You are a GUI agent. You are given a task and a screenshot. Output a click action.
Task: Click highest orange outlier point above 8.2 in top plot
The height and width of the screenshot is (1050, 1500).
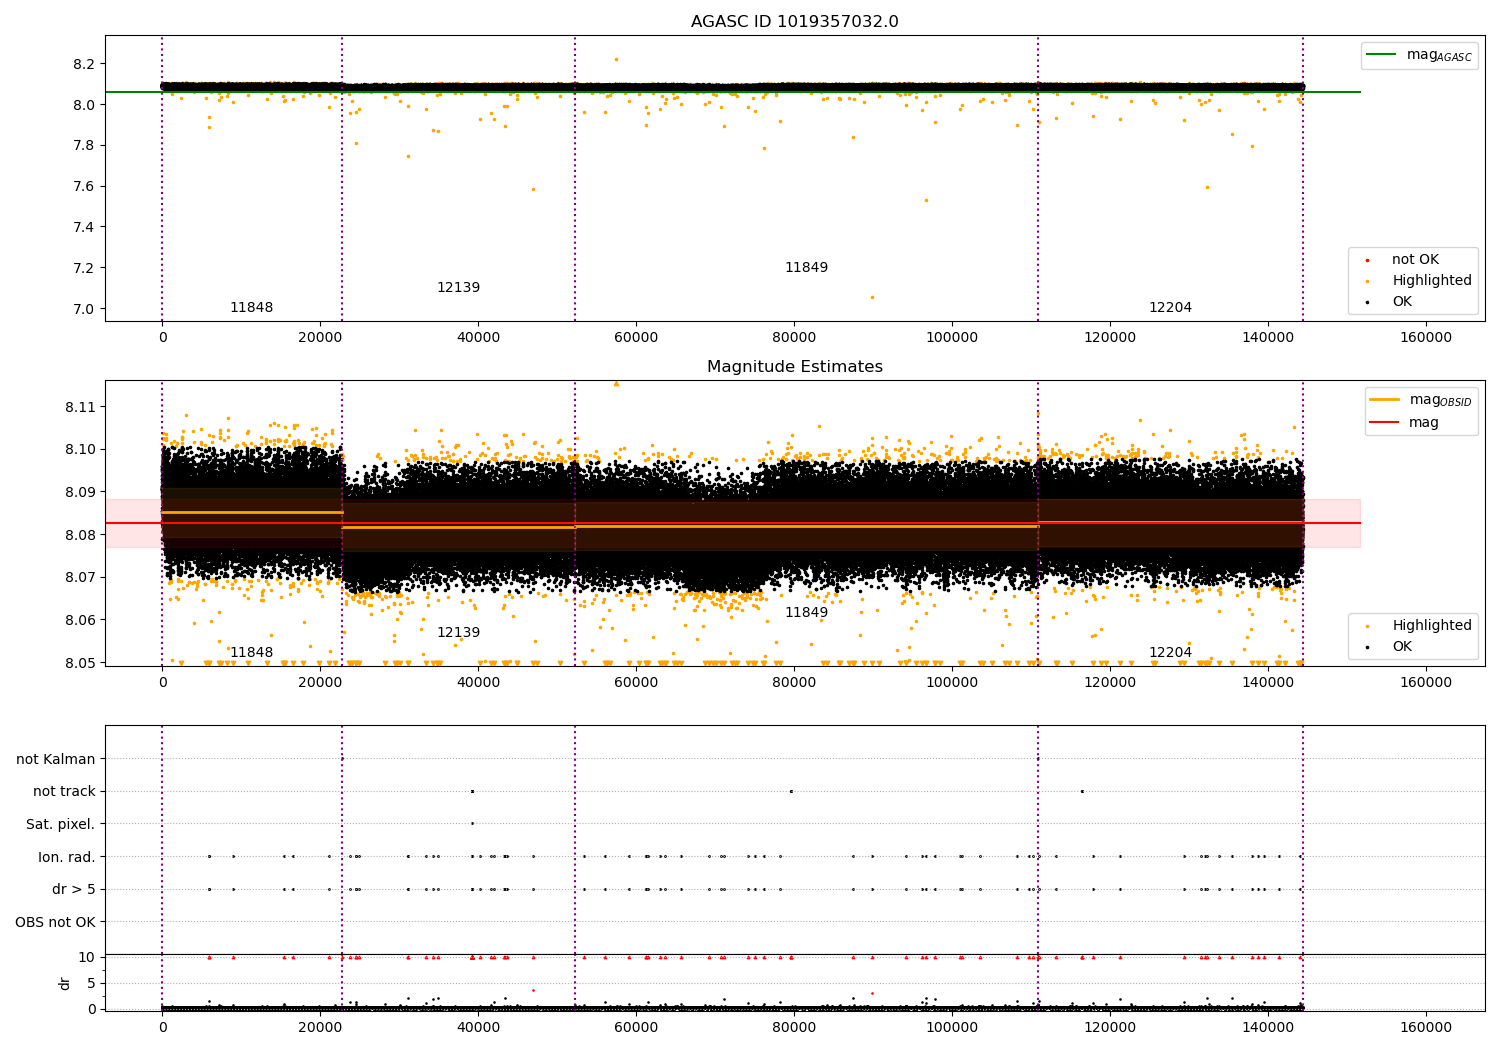616,59
